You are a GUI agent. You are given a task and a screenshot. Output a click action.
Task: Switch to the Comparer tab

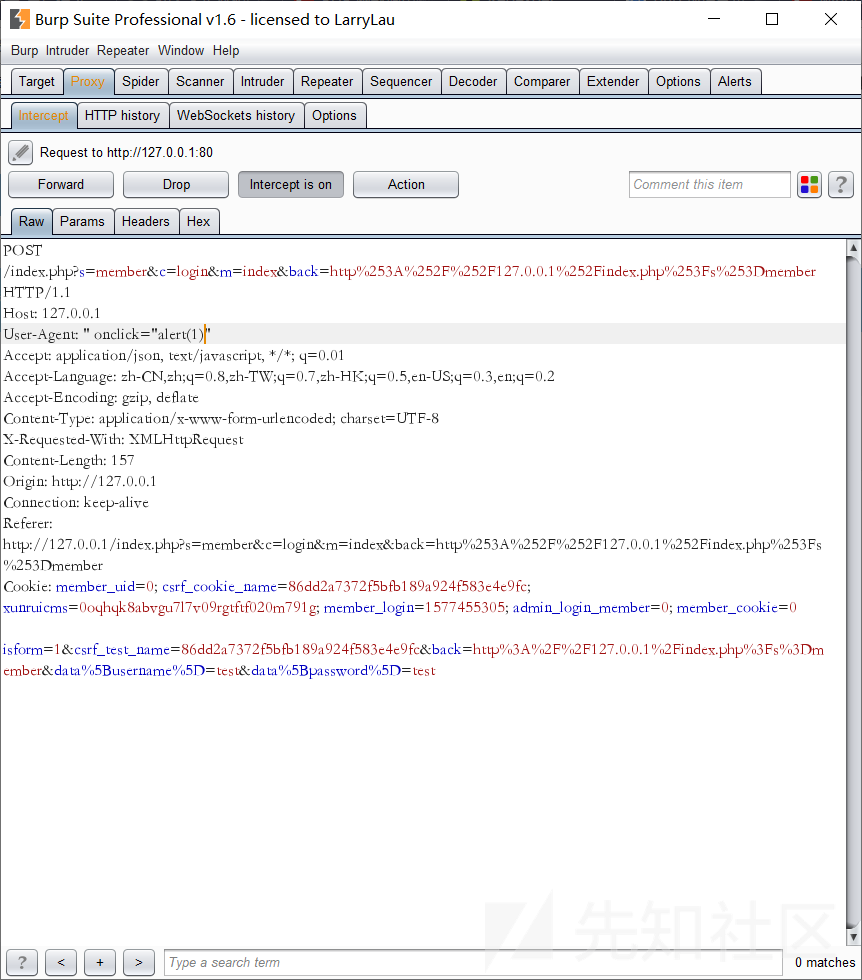[542, 82]
